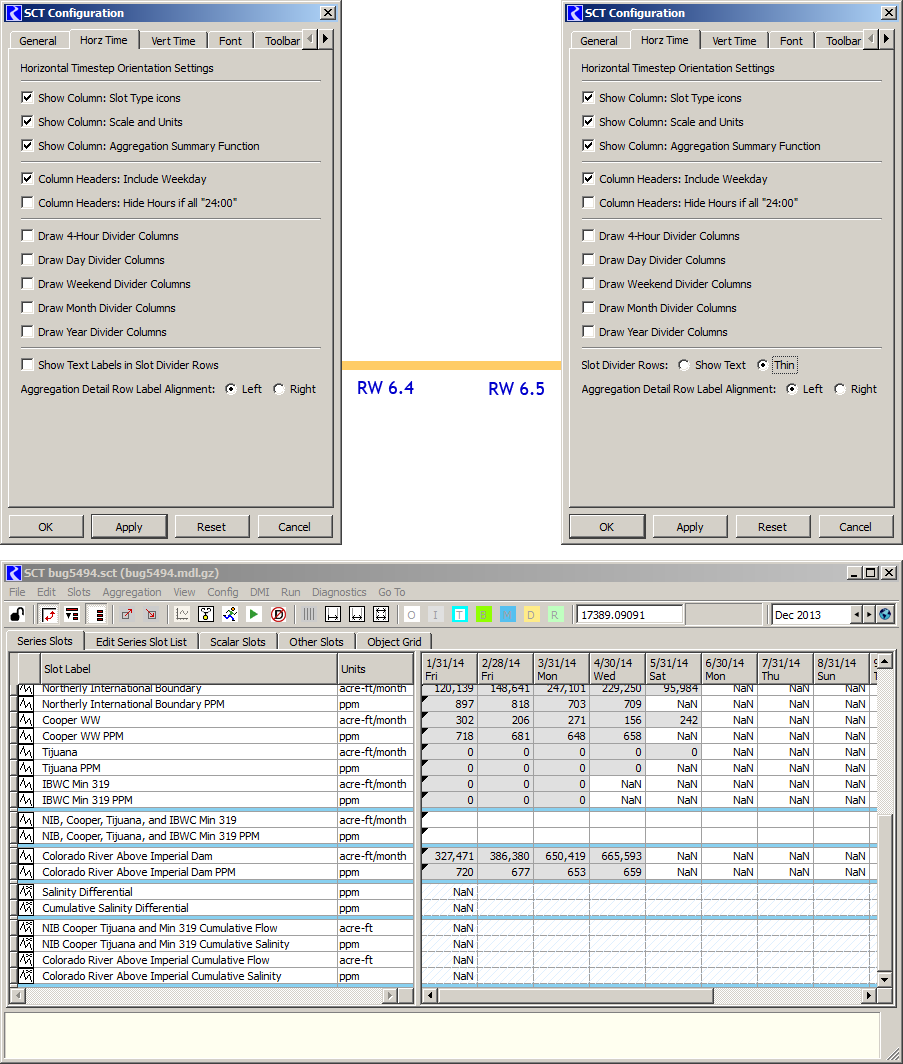The height and width of the screenshot is (1064, 903).
Task: Click OK in RW 6.5 dialog
Action: click(x=607, y=527)
